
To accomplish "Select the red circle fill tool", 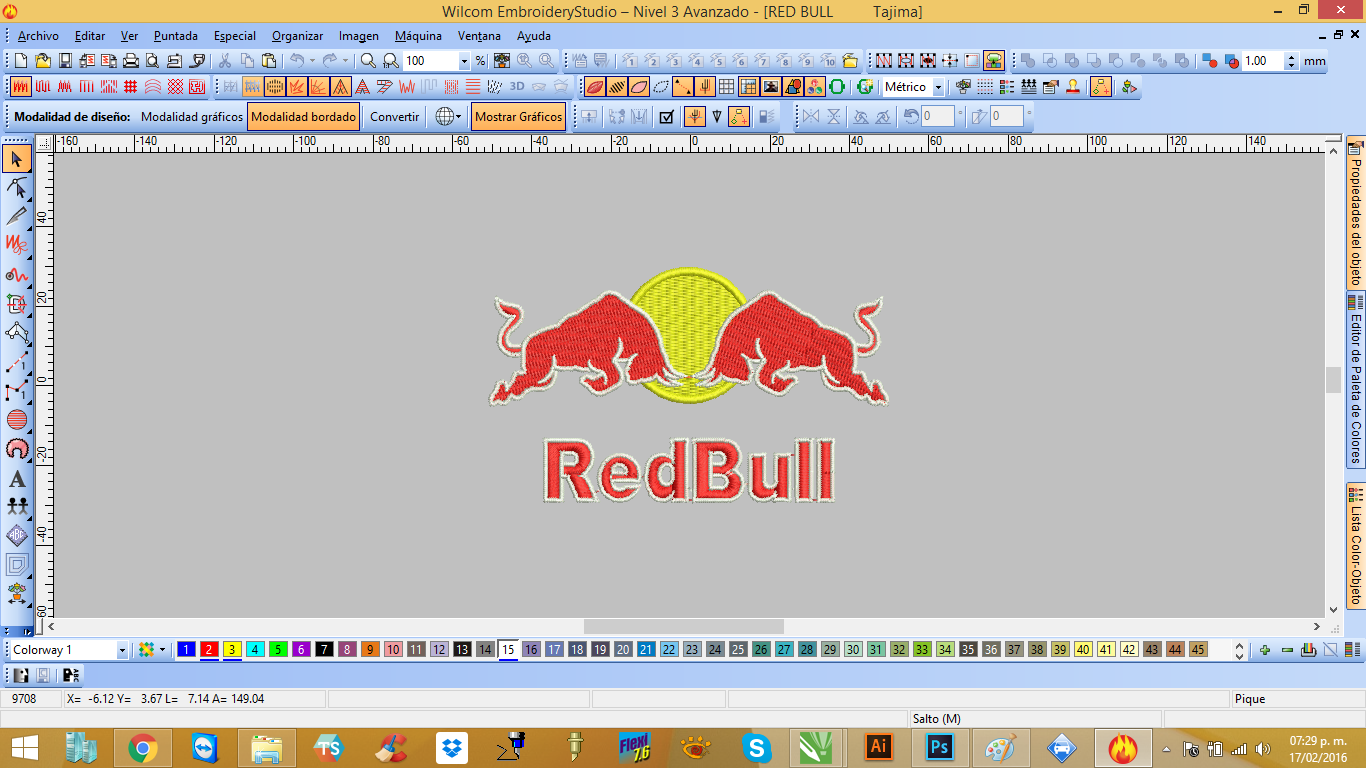I will click(x=17, y=419).
